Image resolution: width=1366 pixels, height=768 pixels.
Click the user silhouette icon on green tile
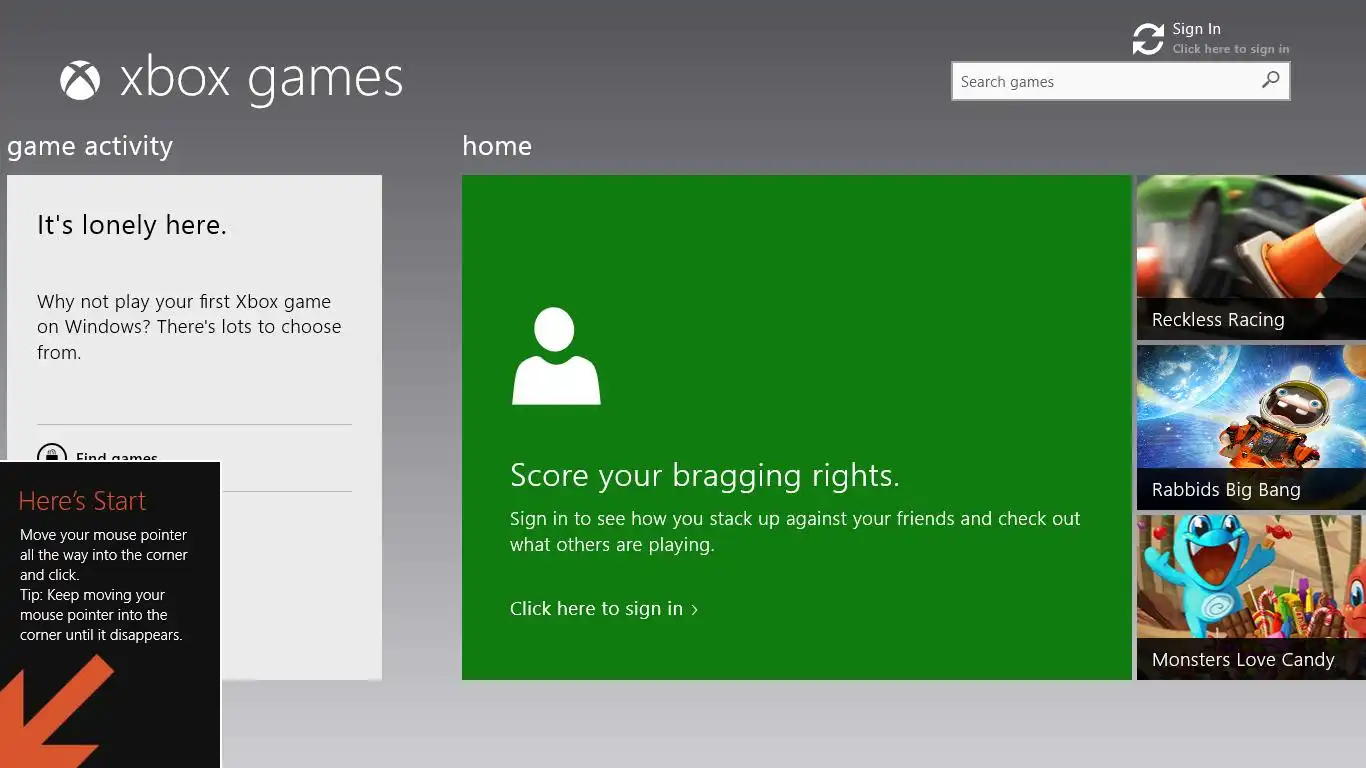pyautogui.click(x=556, y=356)
